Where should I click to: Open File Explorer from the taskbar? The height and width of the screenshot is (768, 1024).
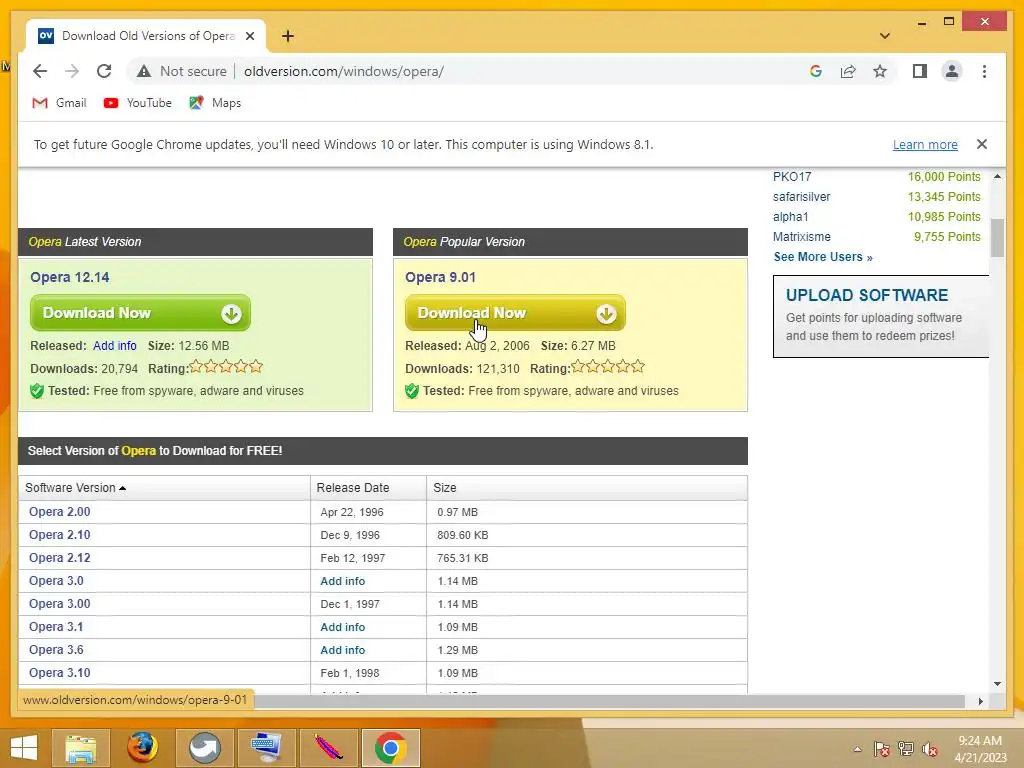[x=81, y=748]
